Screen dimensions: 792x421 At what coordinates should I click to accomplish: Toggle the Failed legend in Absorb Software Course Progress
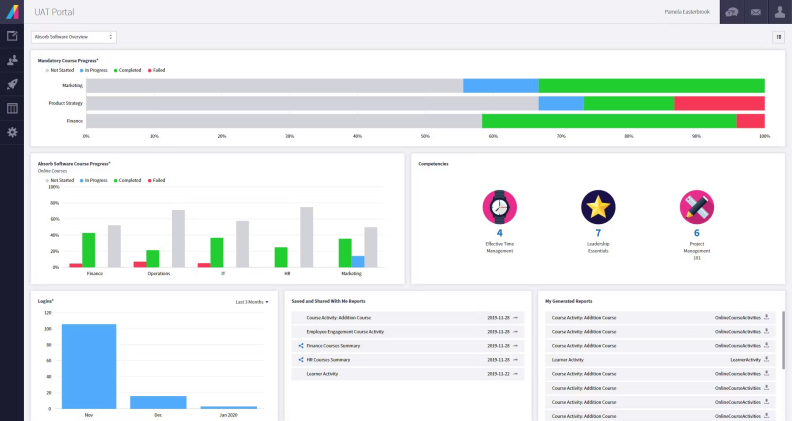point(157,180)
